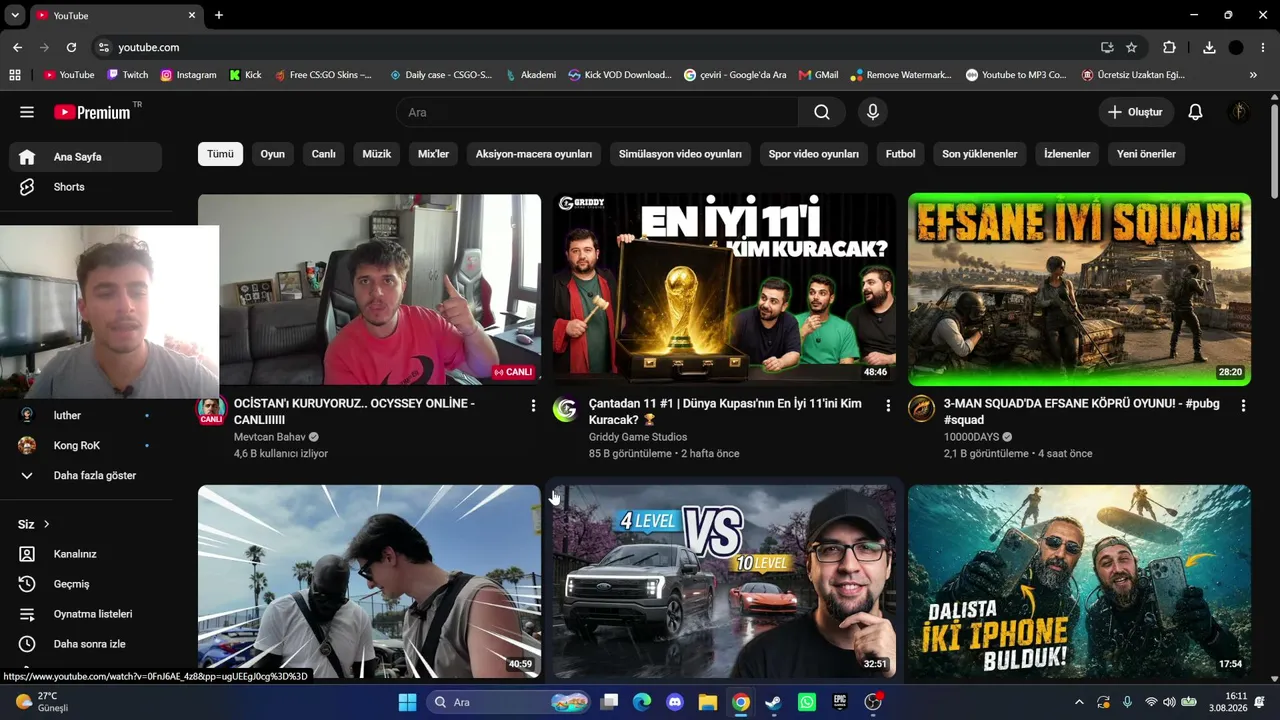Open a new Chrome tab
The width and height of the screenshot is (1280, 720).
coord(219,15)
